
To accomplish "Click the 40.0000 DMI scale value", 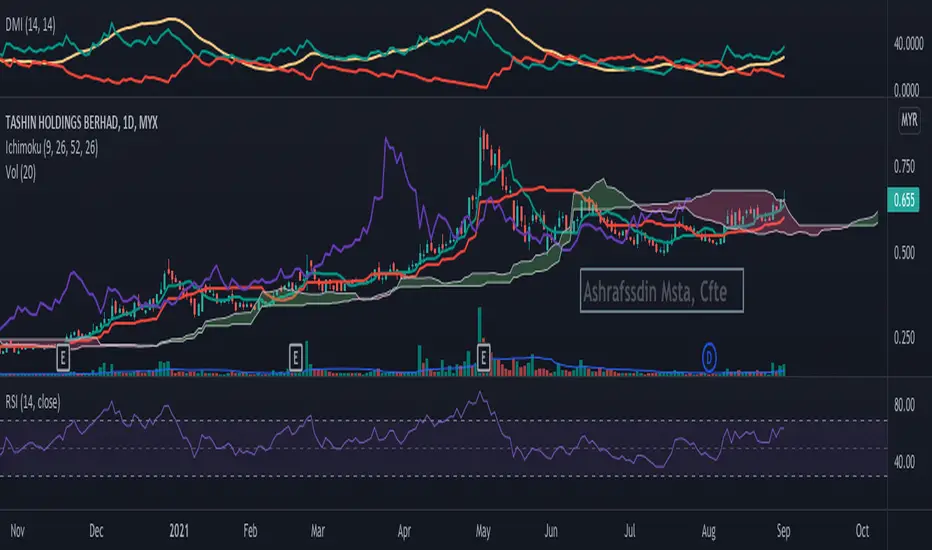I will click(x=908, y=43).
